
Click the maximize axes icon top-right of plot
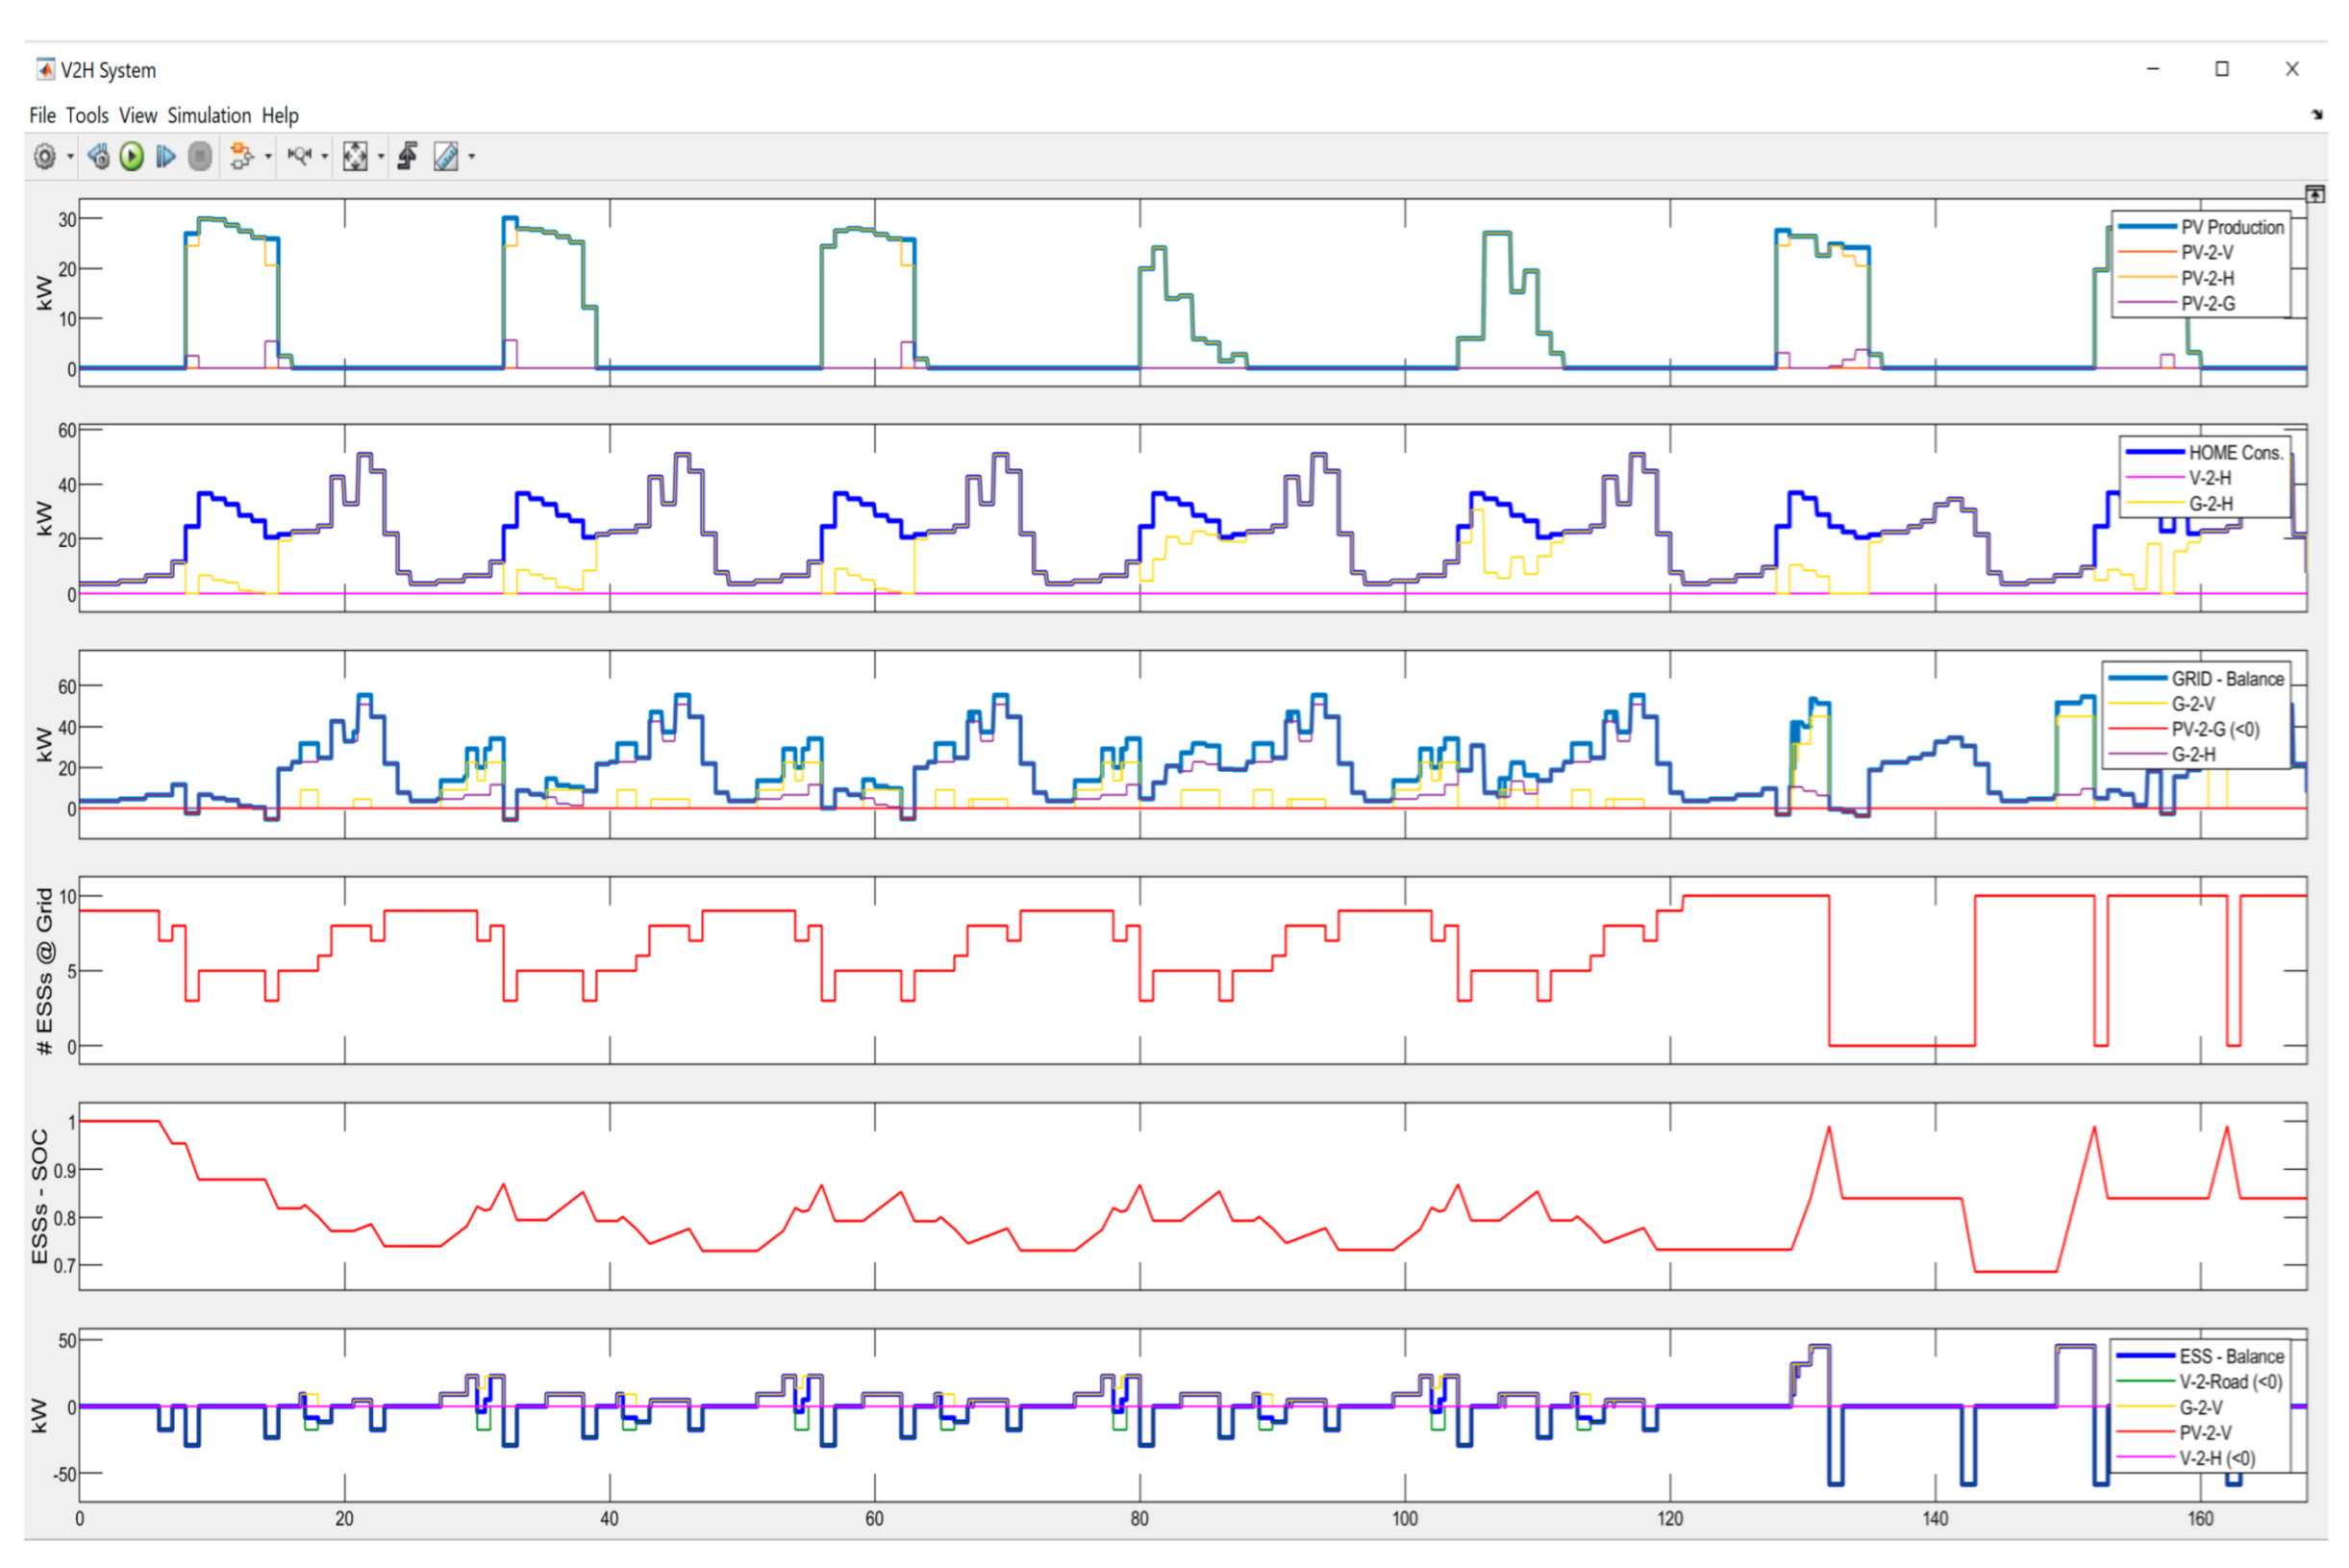click(2315, 194)
